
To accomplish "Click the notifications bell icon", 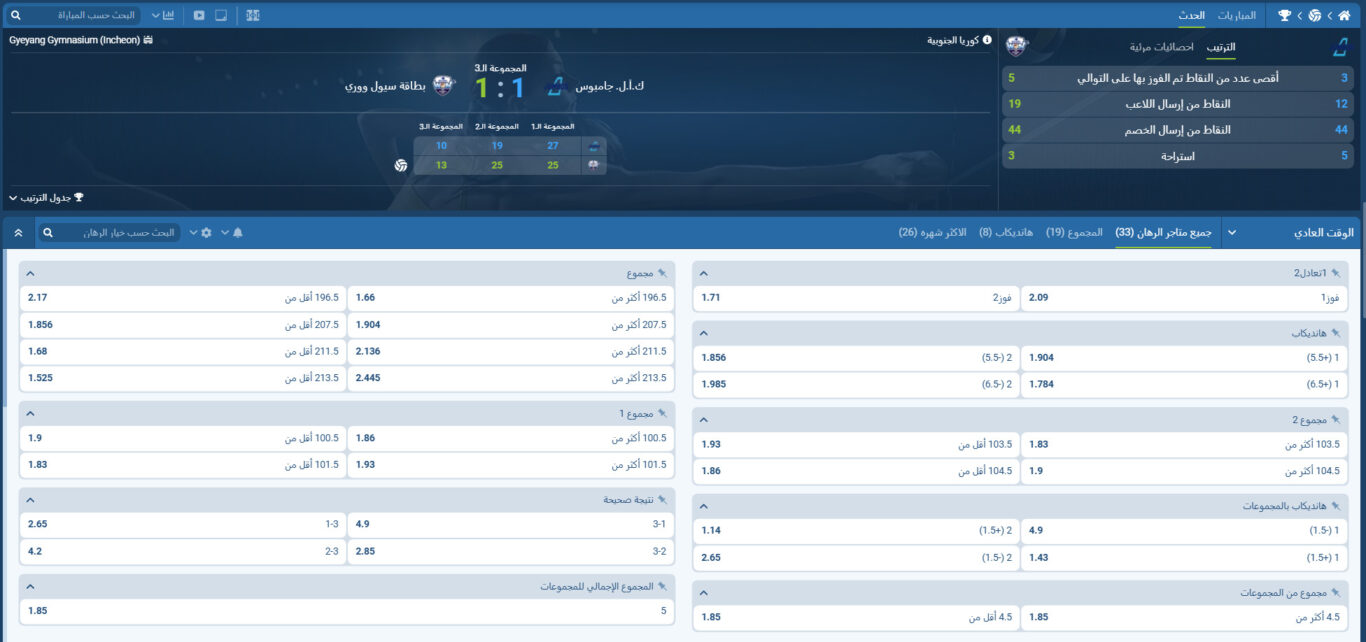I will [x=238, y=233].
